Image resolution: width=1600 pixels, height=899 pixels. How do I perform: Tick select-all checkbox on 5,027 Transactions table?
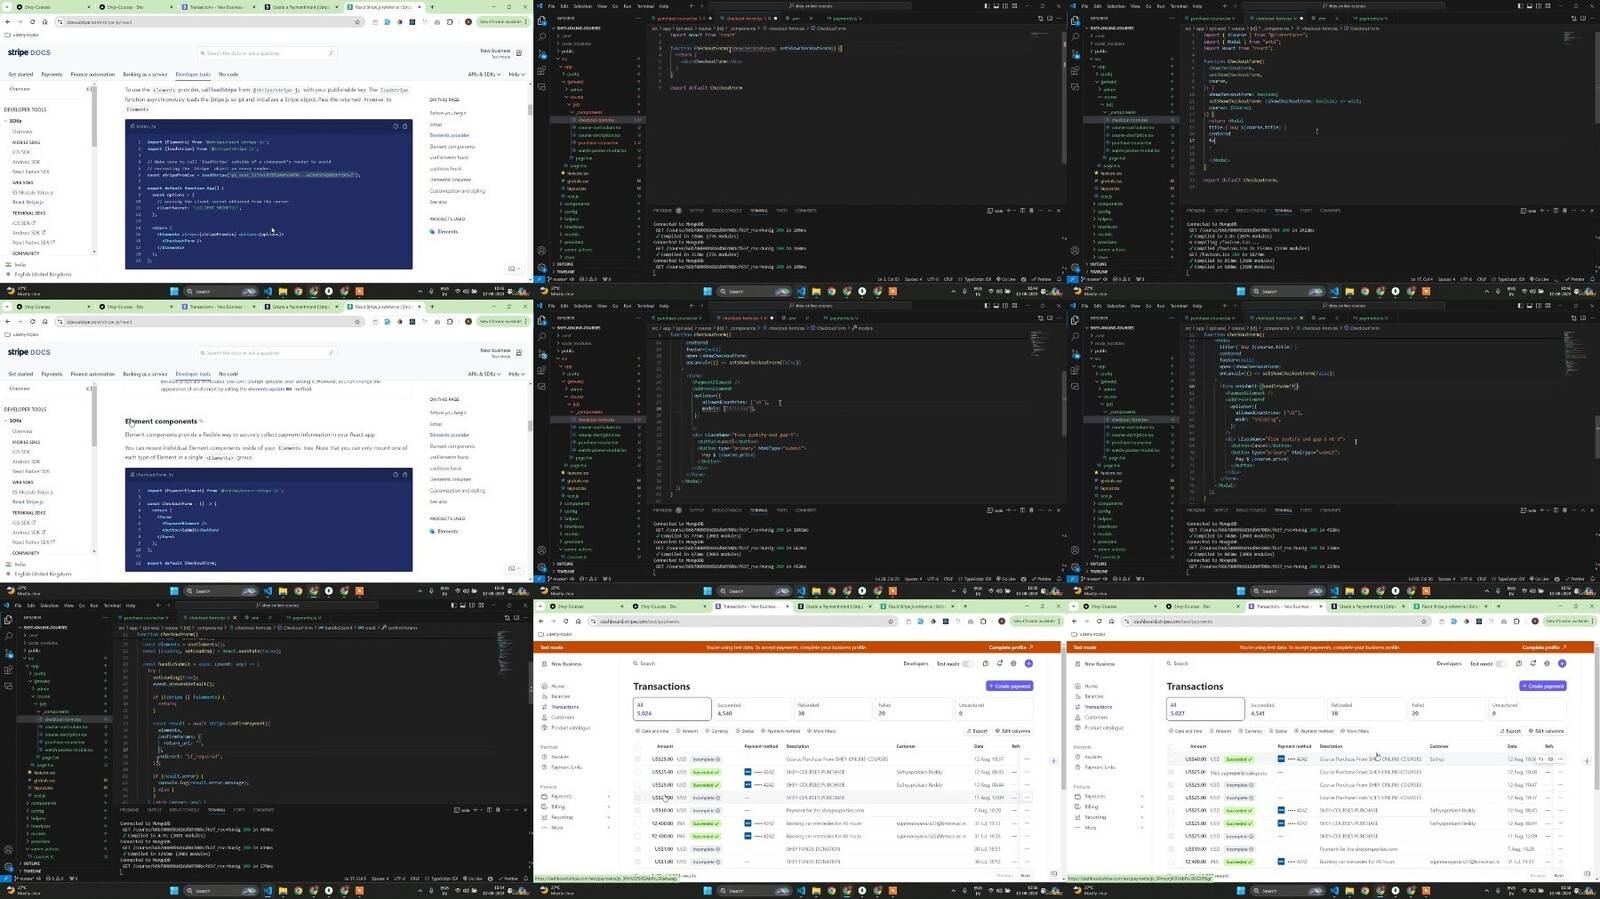coord(1171,746)
